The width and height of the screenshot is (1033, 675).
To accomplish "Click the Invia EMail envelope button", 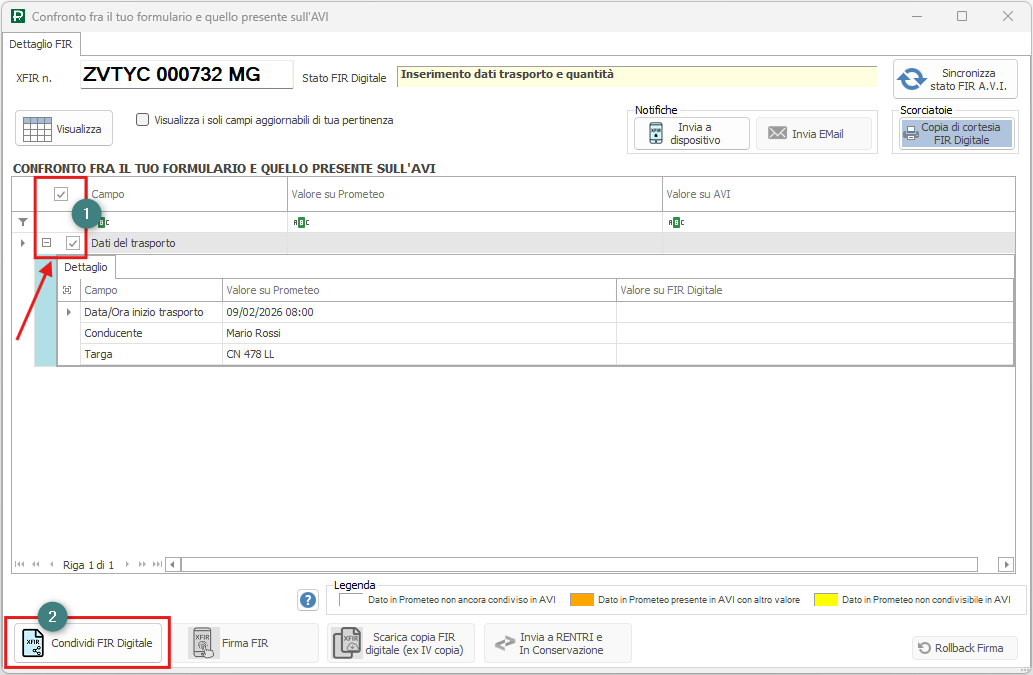I will click(813, 133).
